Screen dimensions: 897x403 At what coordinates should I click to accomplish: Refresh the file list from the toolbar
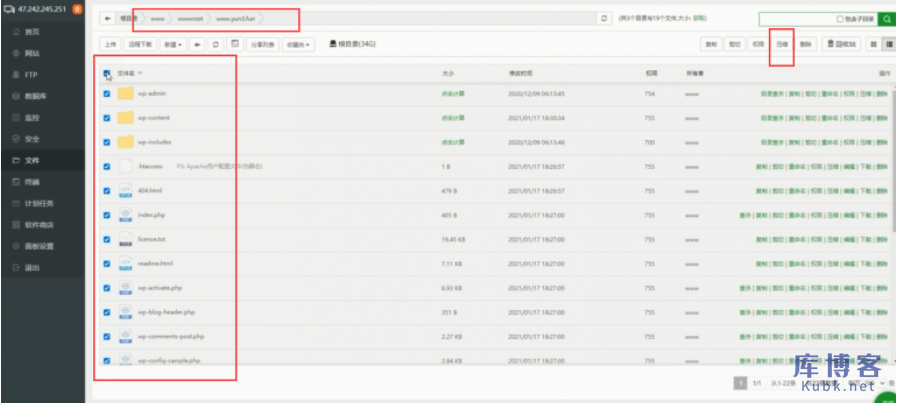coord(216,44)
